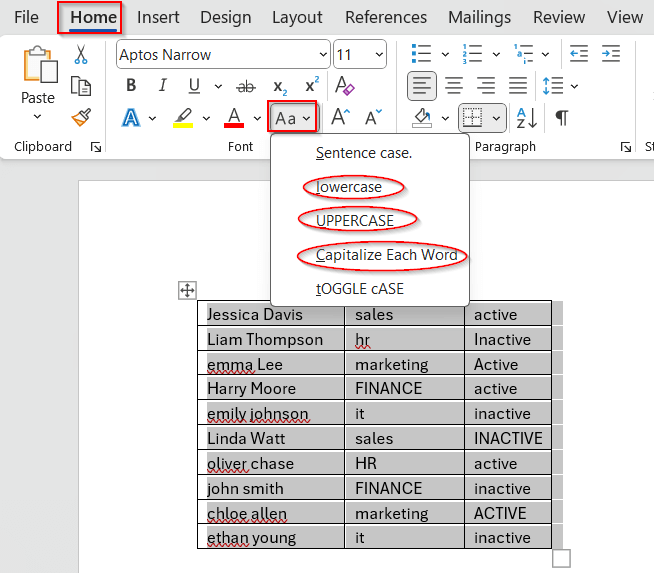654x573 pixels.
Task: Choose UPPERCASE option
Action: 355,221
